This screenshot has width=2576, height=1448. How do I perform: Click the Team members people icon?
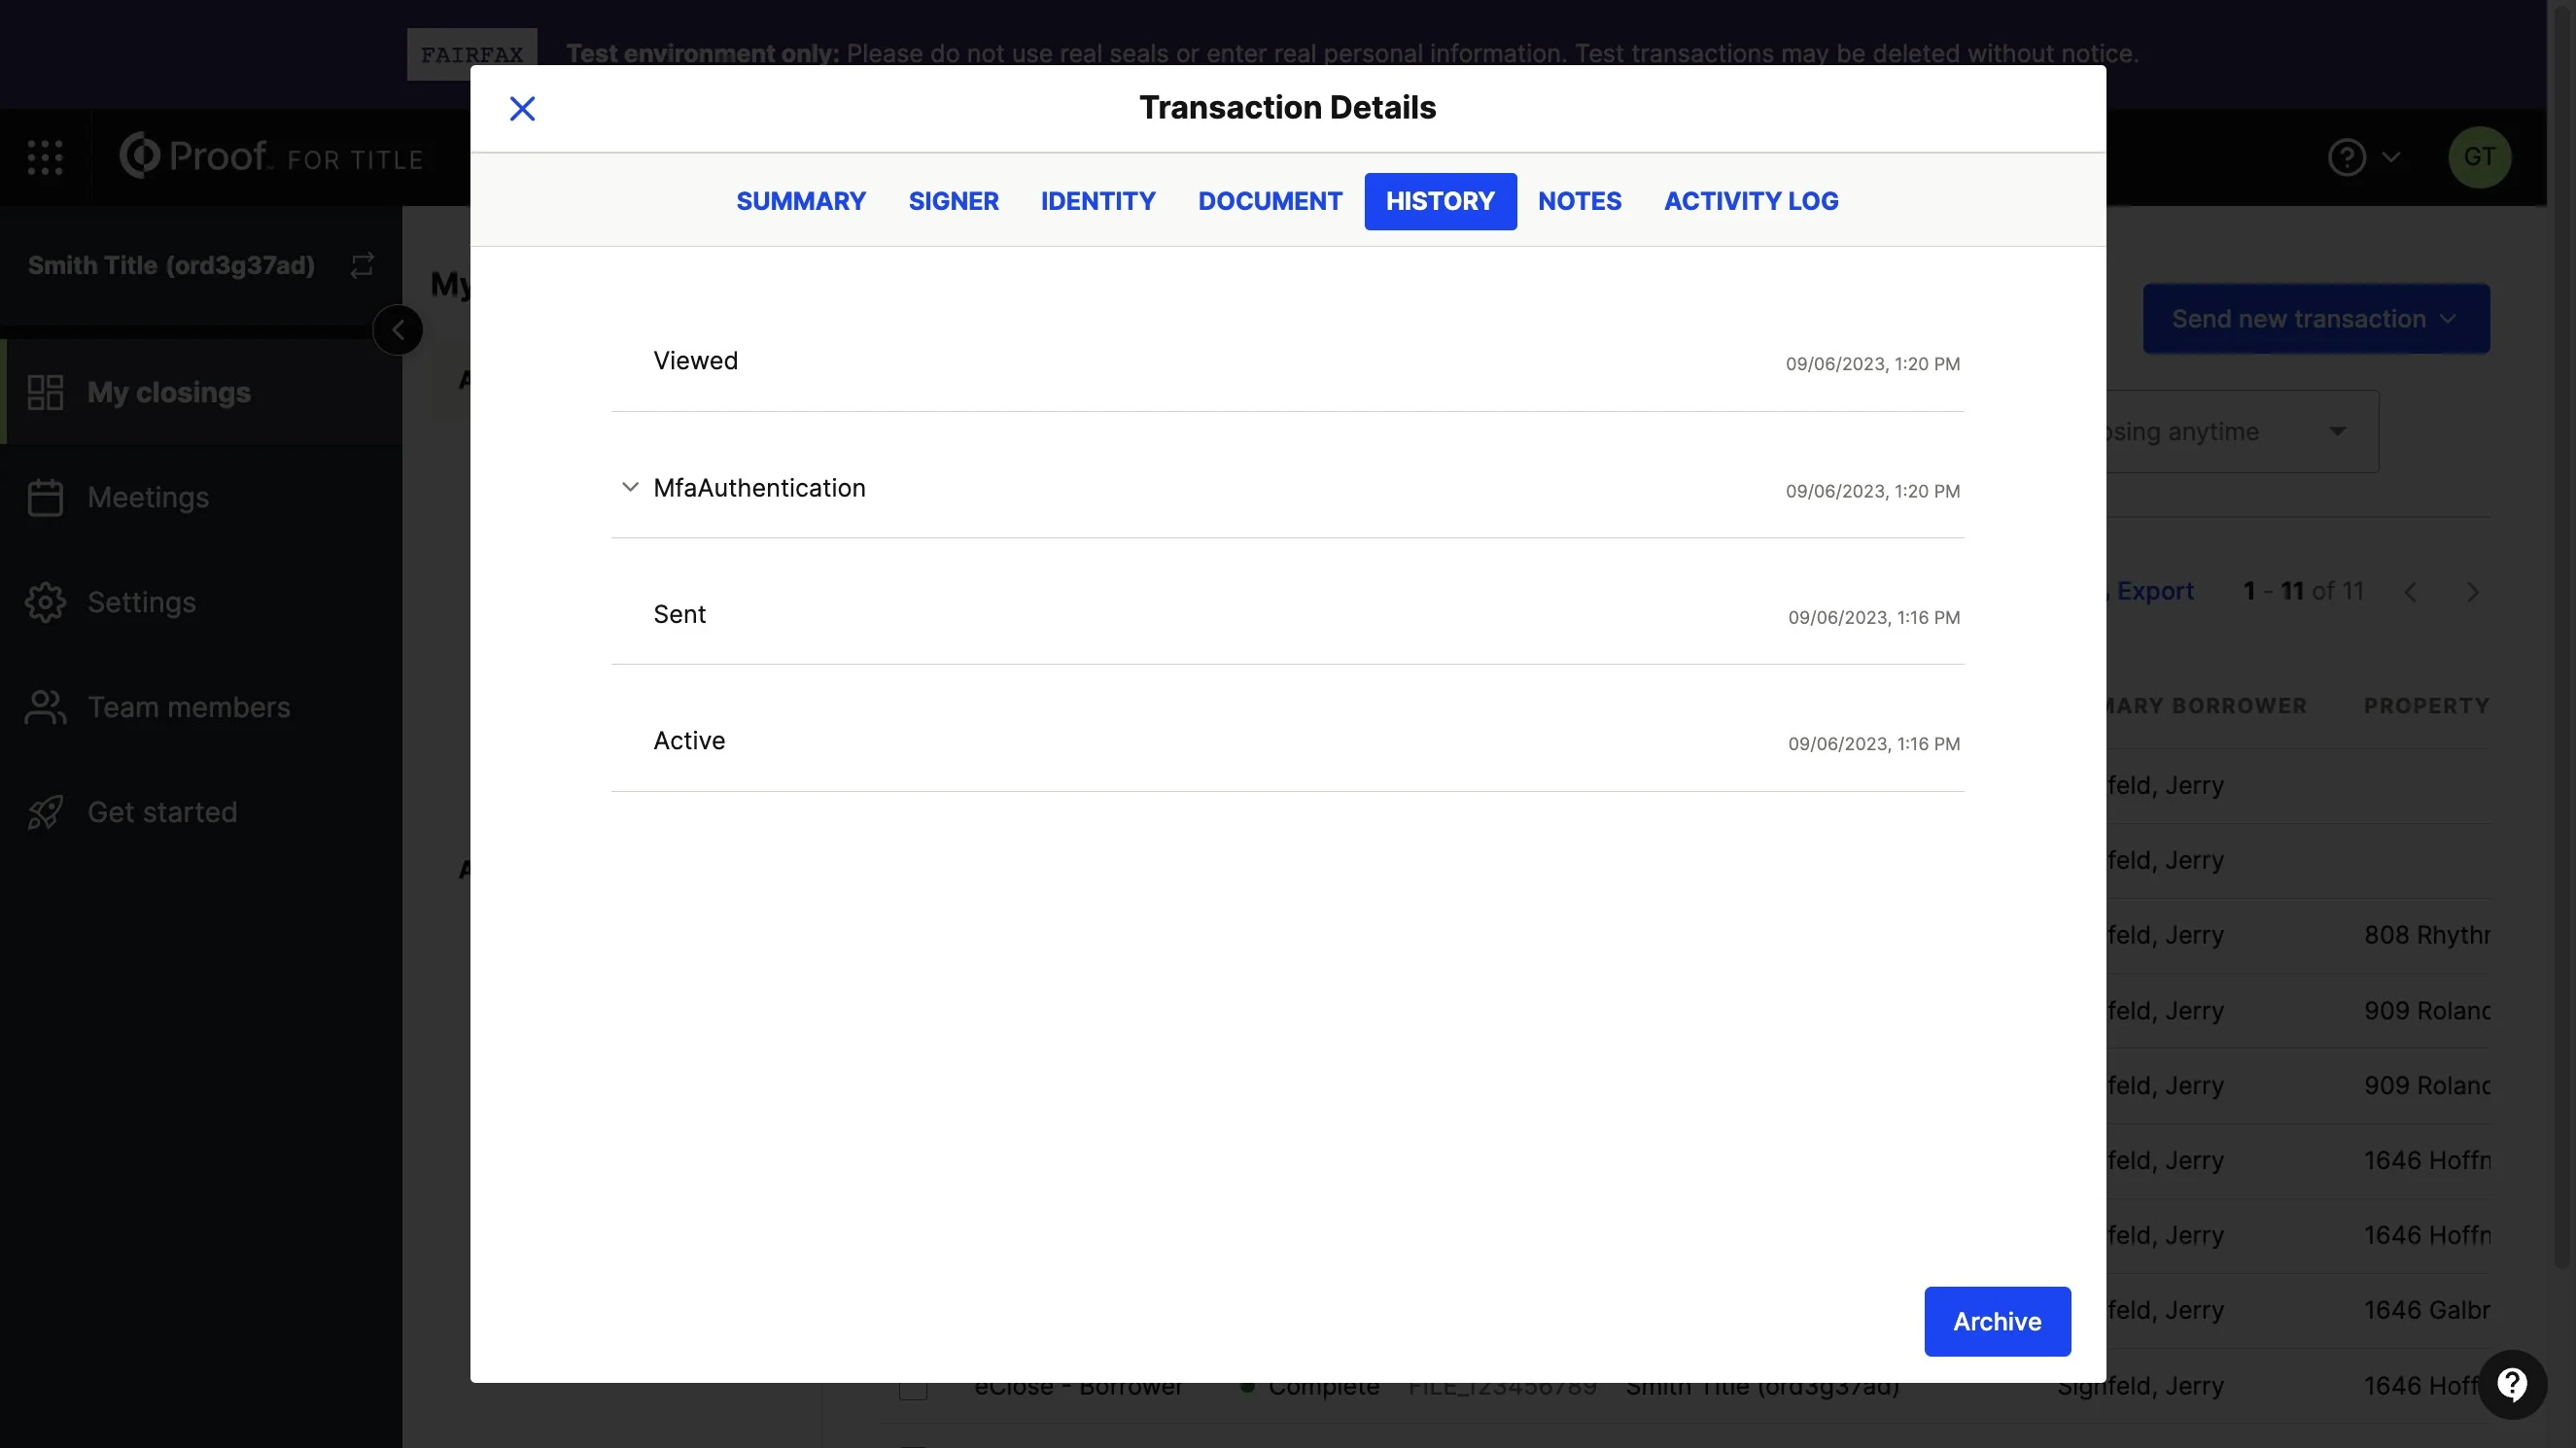point(45,707)
